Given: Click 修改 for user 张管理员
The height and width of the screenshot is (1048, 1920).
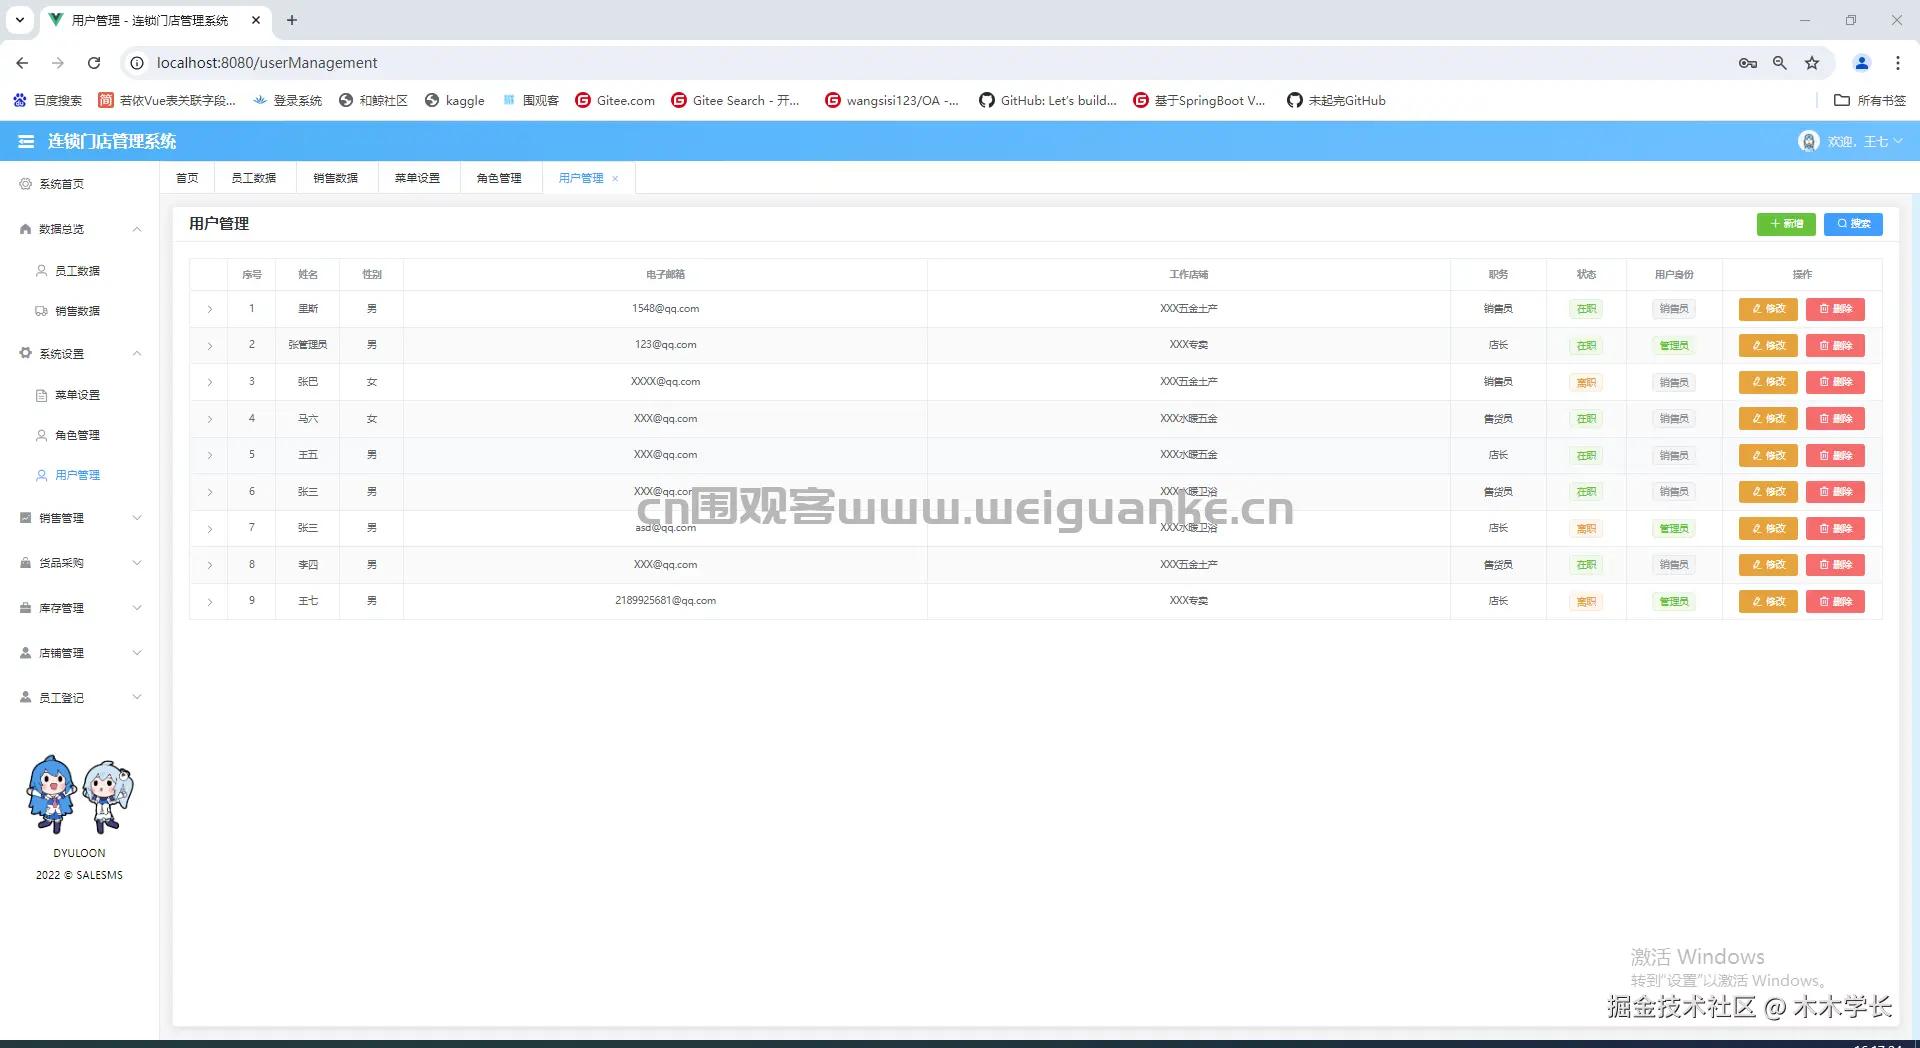Looking at the screenshot, I should [1768, 346].
